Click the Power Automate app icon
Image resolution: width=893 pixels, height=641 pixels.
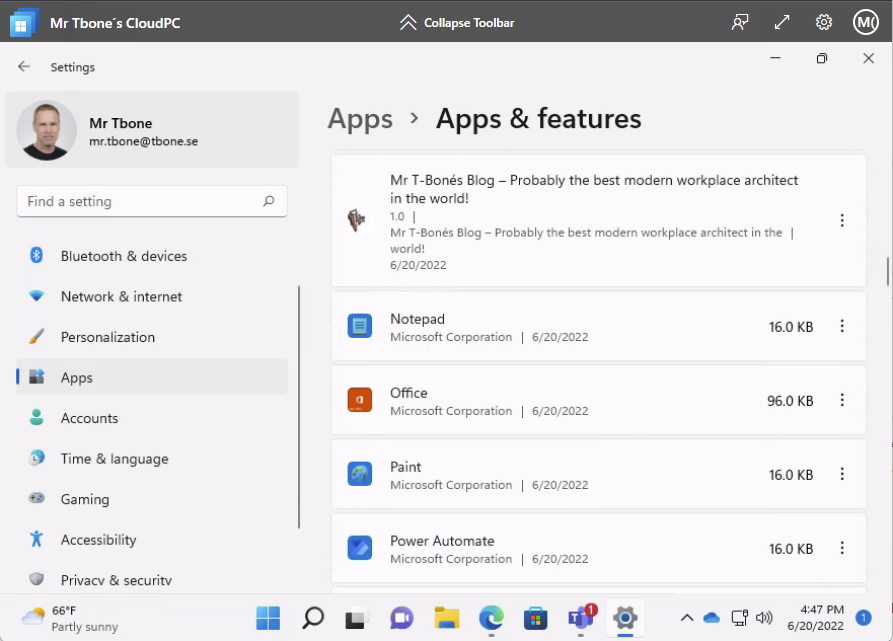359,548
